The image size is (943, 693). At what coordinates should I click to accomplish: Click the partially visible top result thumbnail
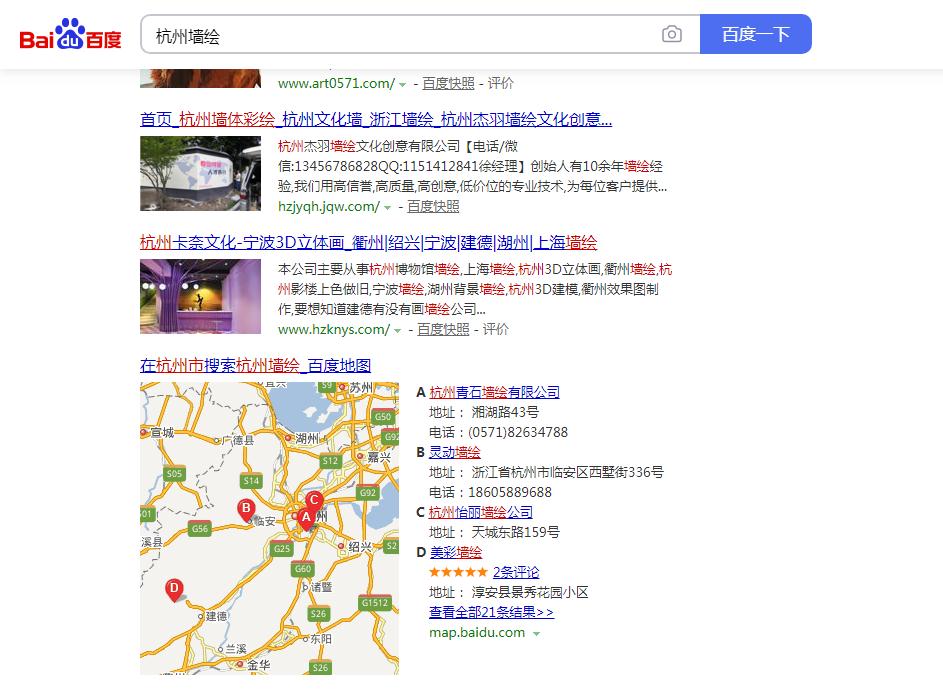pos(200,78)
